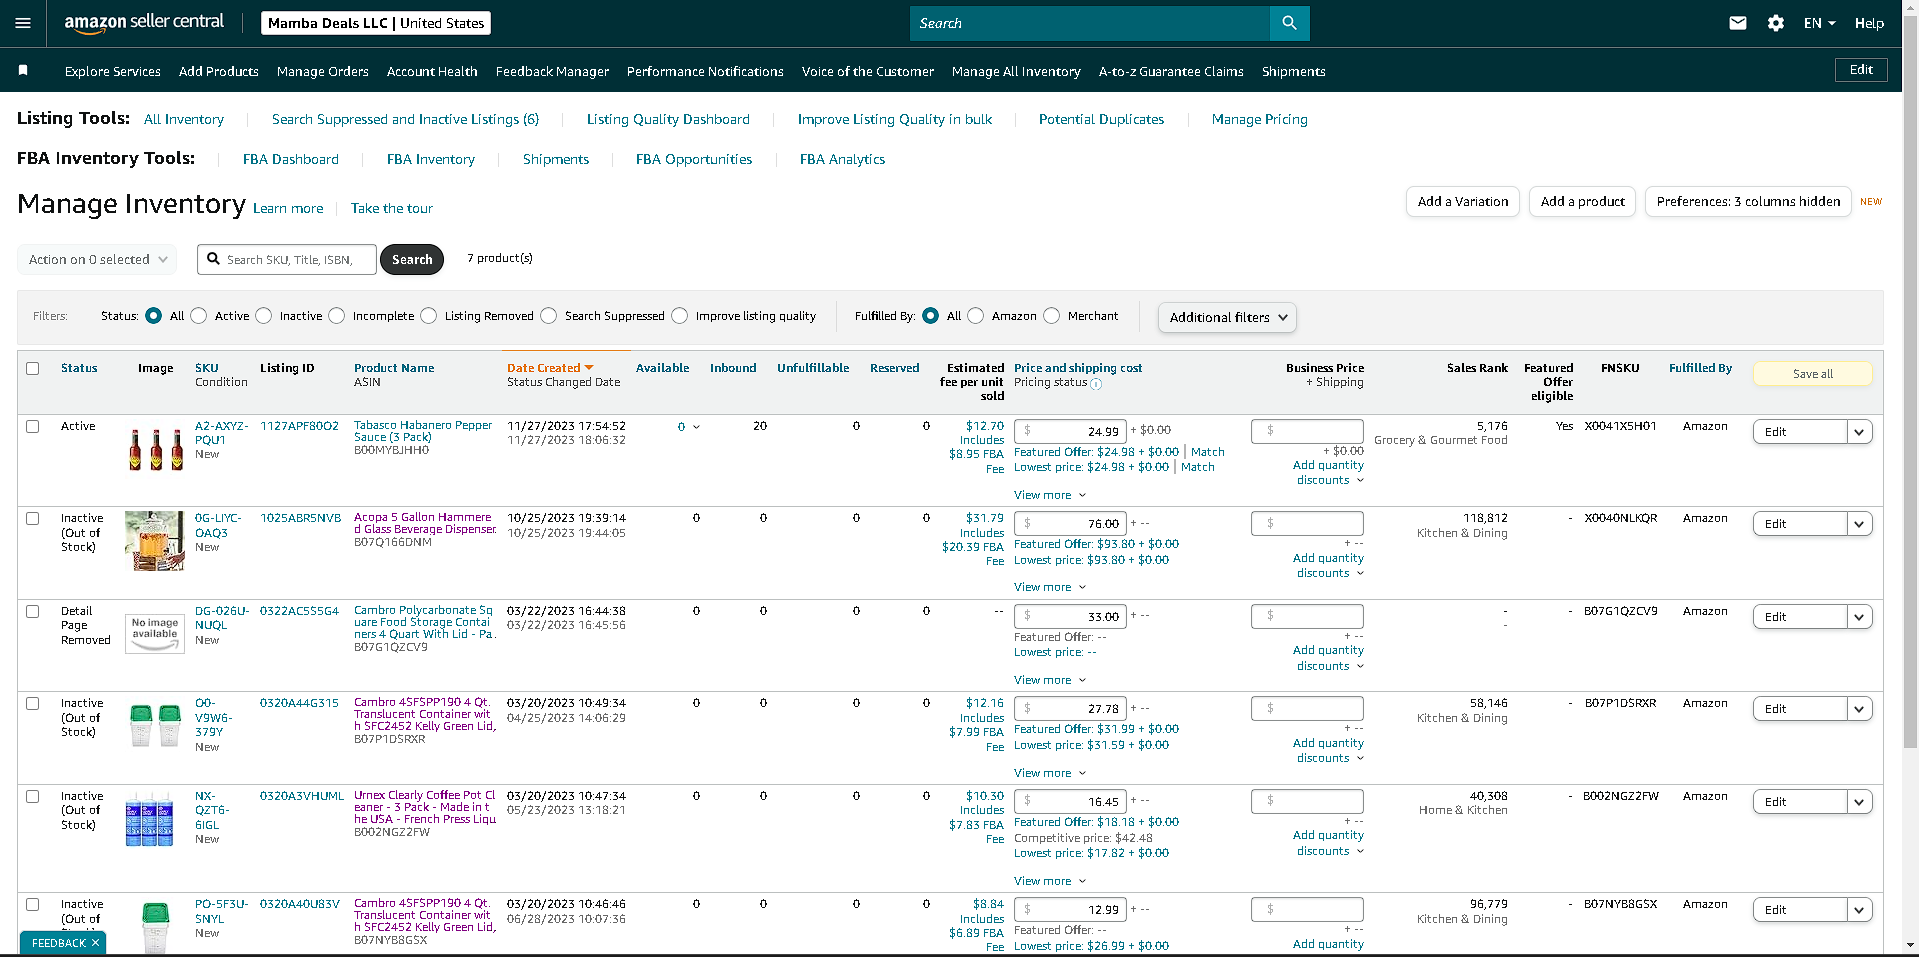The image size is (1919, 957).
Task: Go to FBA Dashboard tab
Action: click(291, 159)
